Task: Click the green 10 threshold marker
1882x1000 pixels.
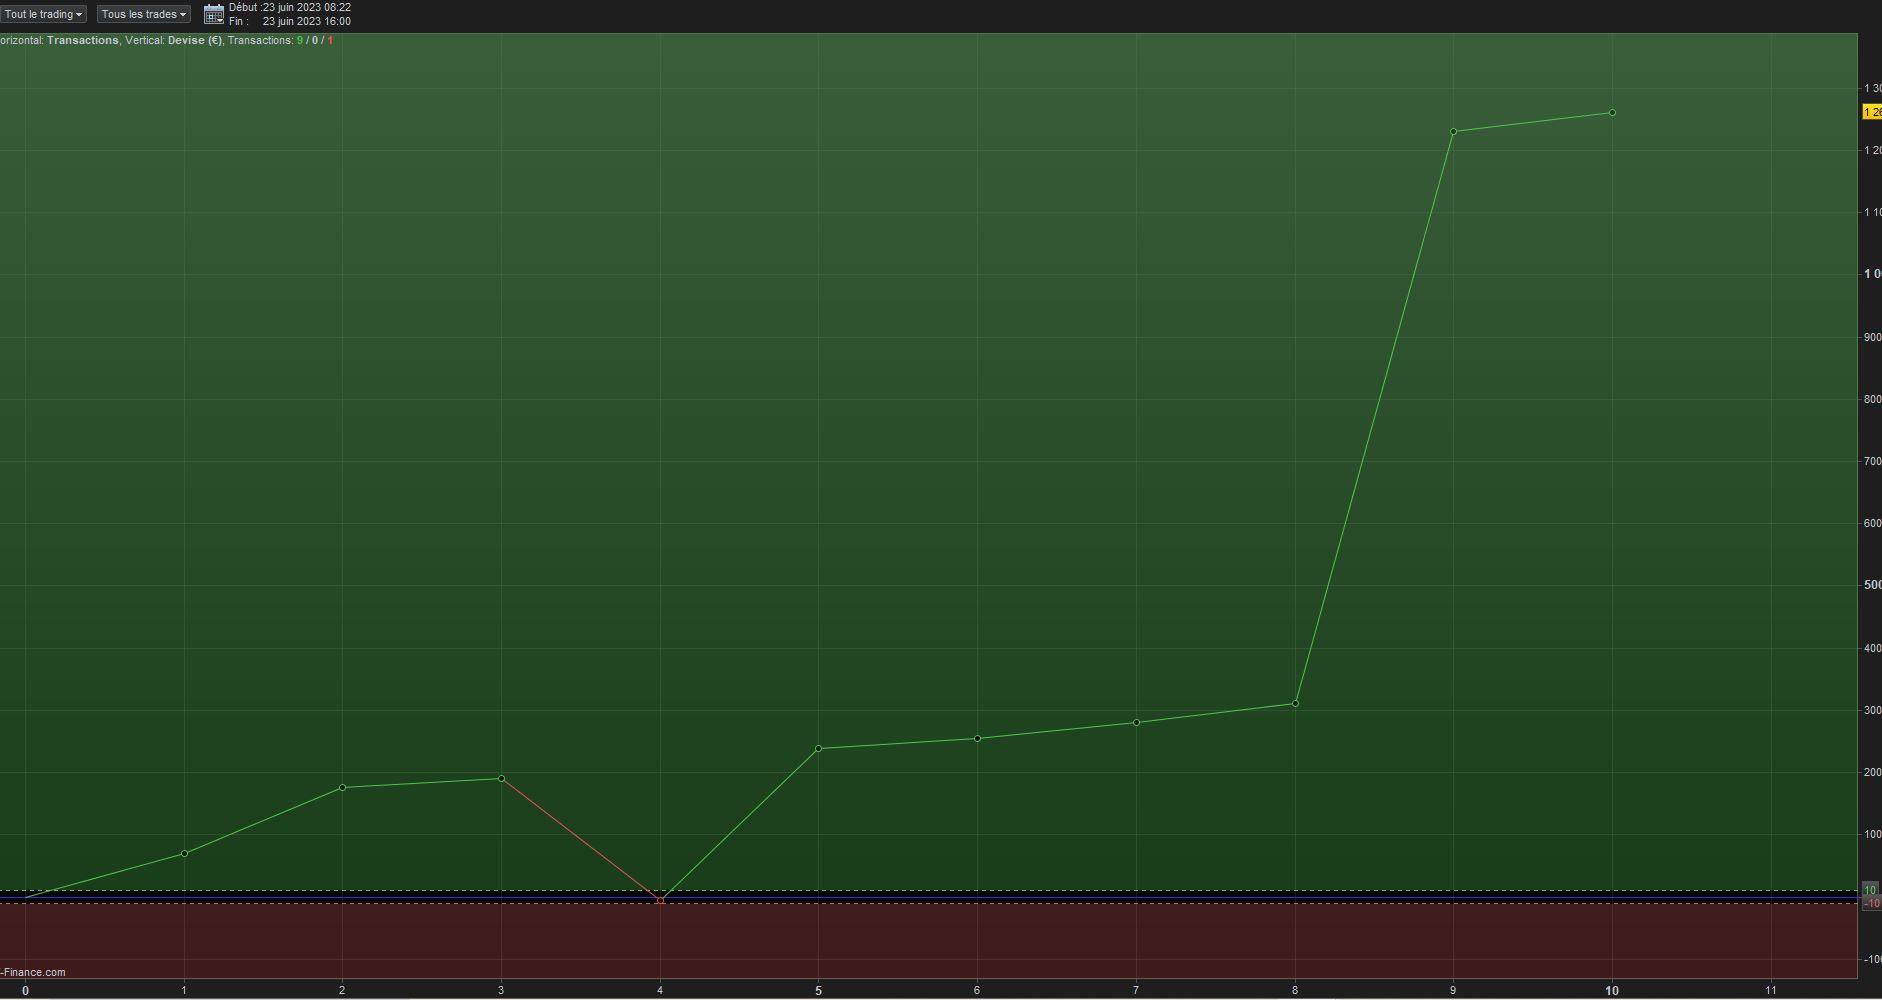Action: [x=1871, y=890]
